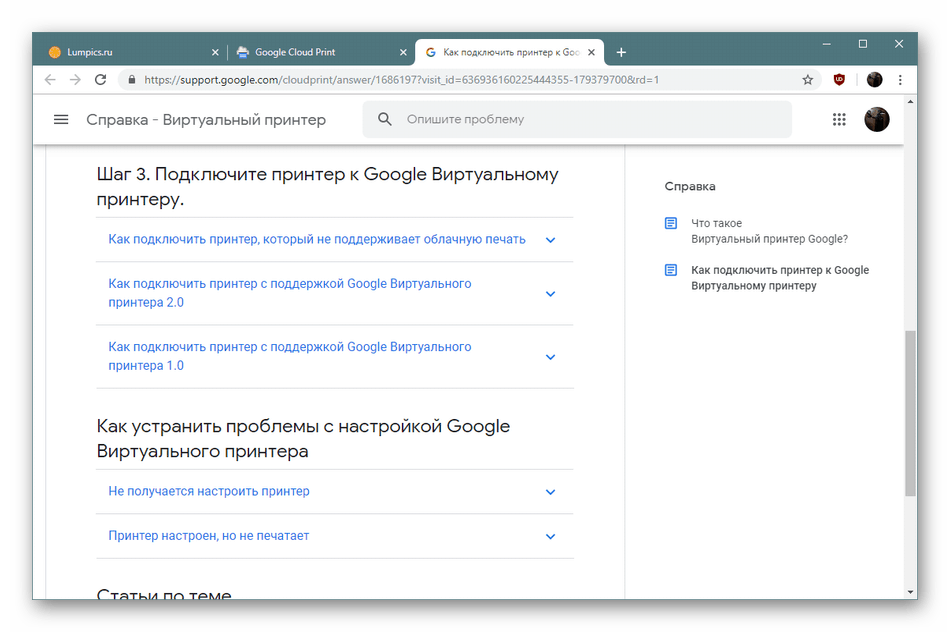This screenshot has height=632, width=950.
Task: Open the Chrome three-dot menu
Action: (x=900, y=80)
